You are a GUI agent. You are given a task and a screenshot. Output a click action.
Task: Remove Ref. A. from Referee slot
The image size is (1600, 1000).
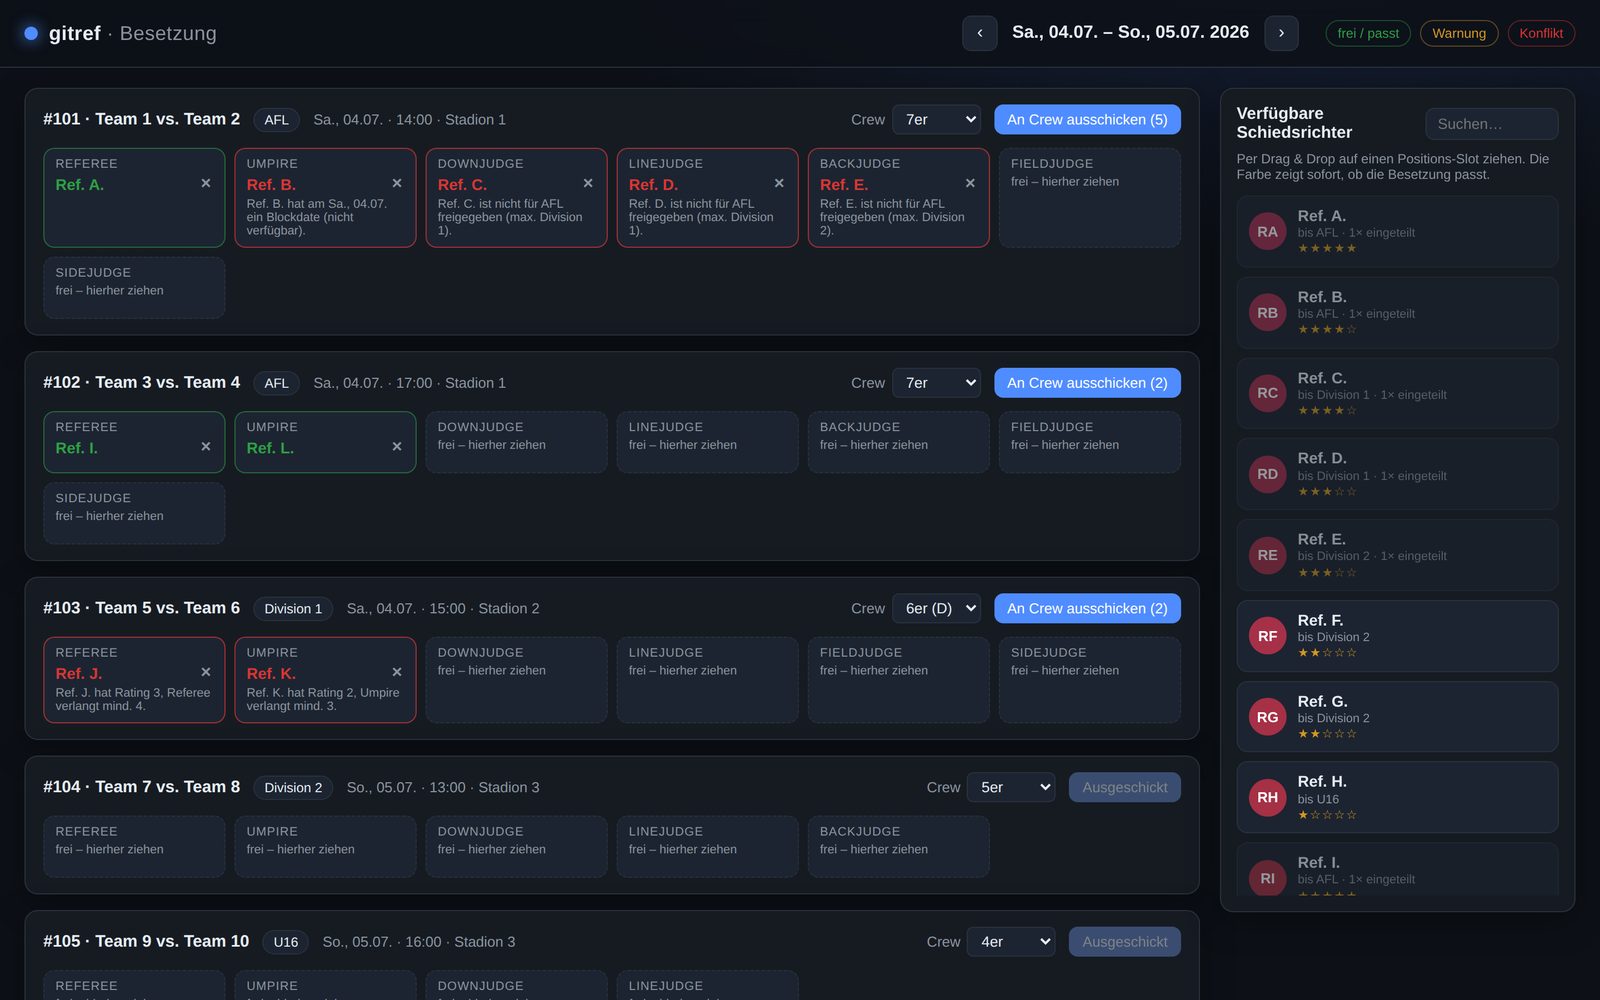pos(206,183)
